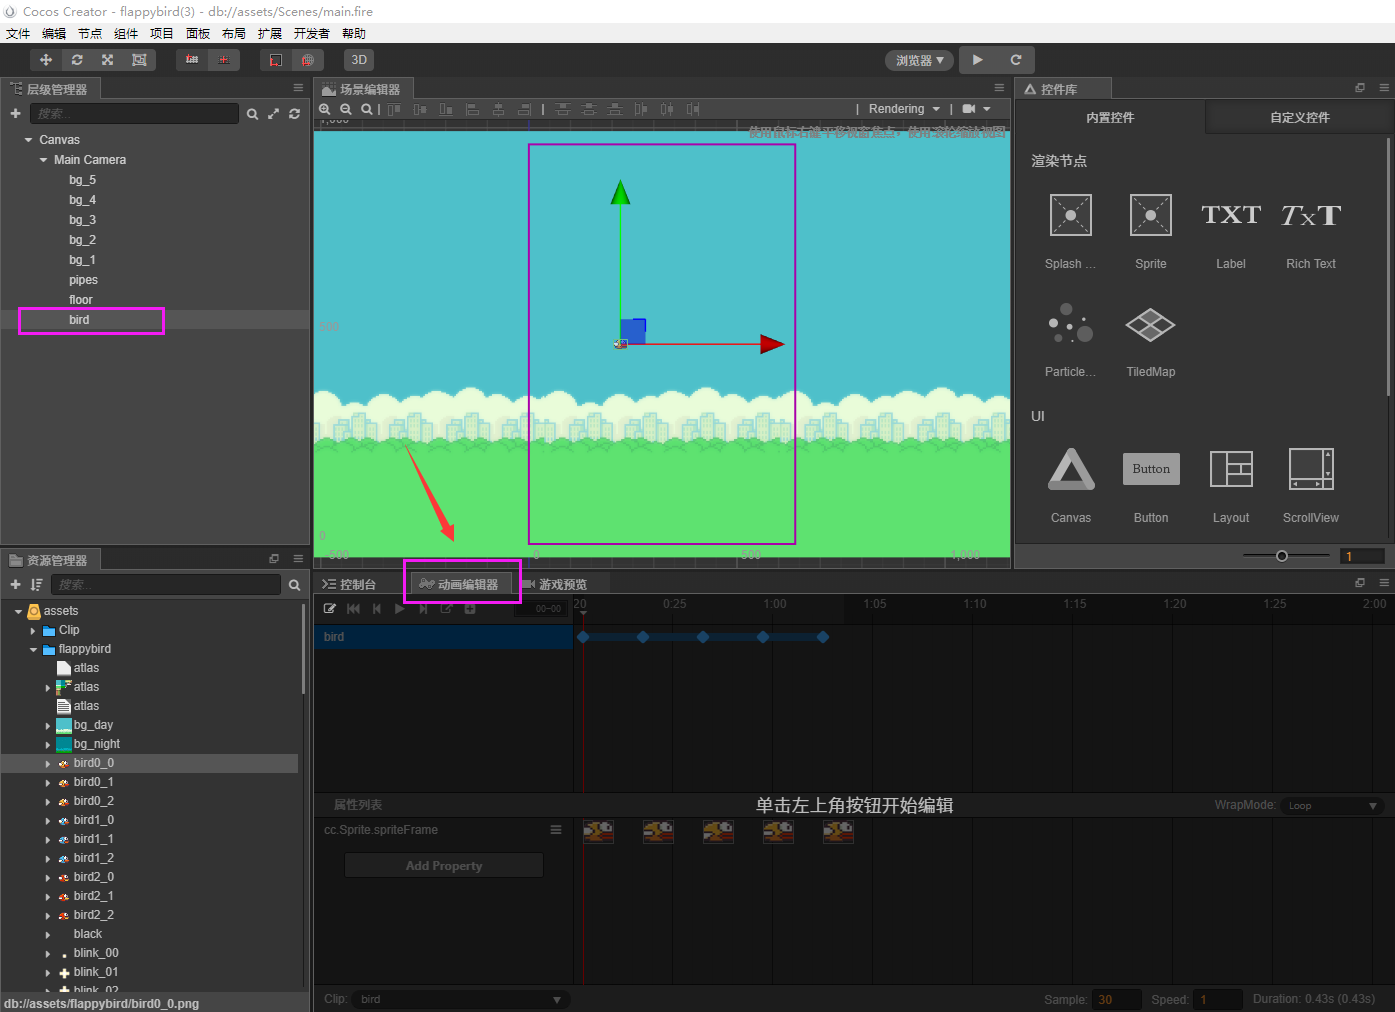Run the game preview play button

point(978,60)
